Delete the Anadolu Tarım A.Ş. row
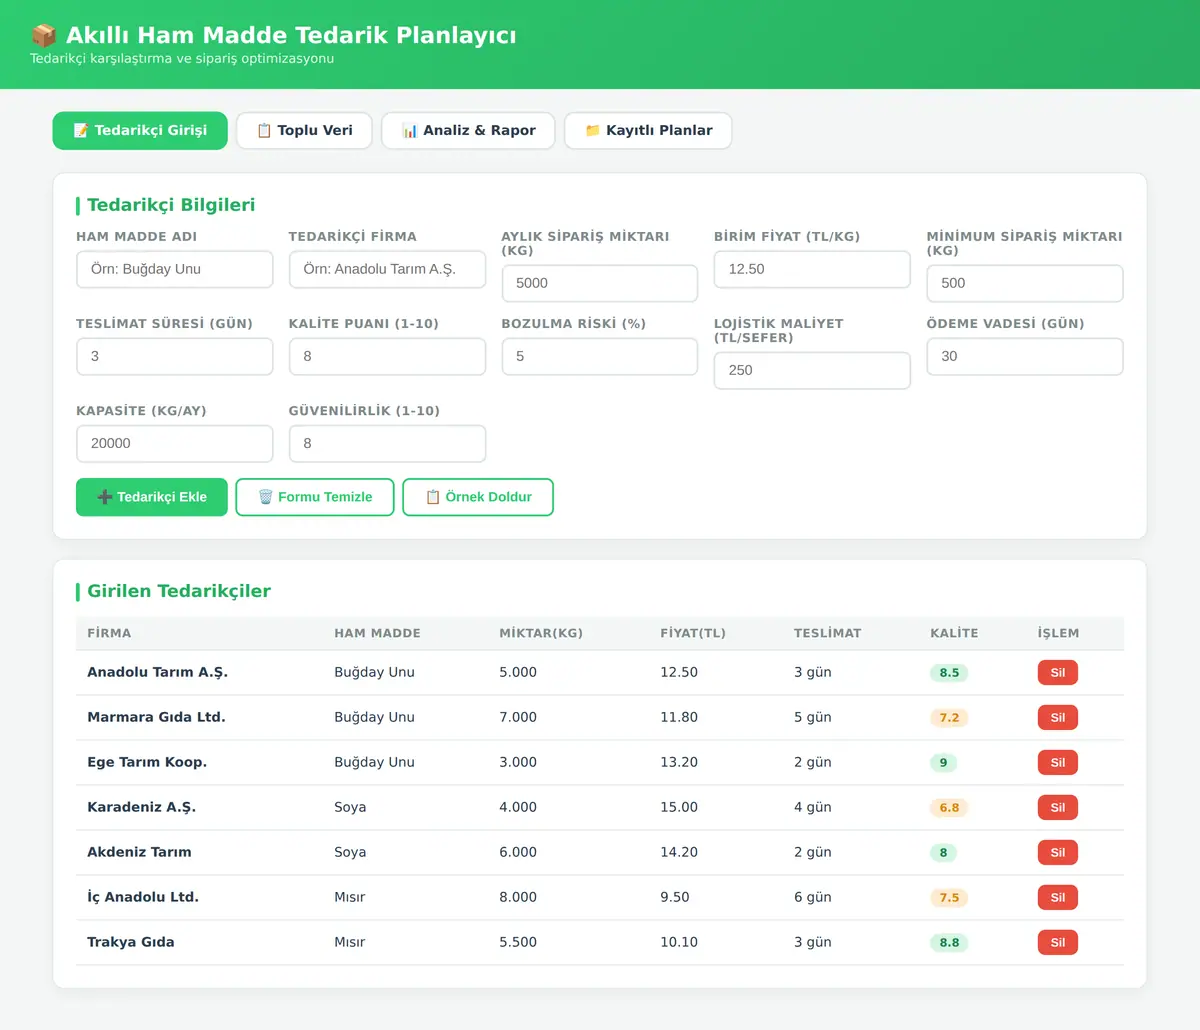The height and width of the screenshot is (1030, 1200). (x=1058, y=673)
